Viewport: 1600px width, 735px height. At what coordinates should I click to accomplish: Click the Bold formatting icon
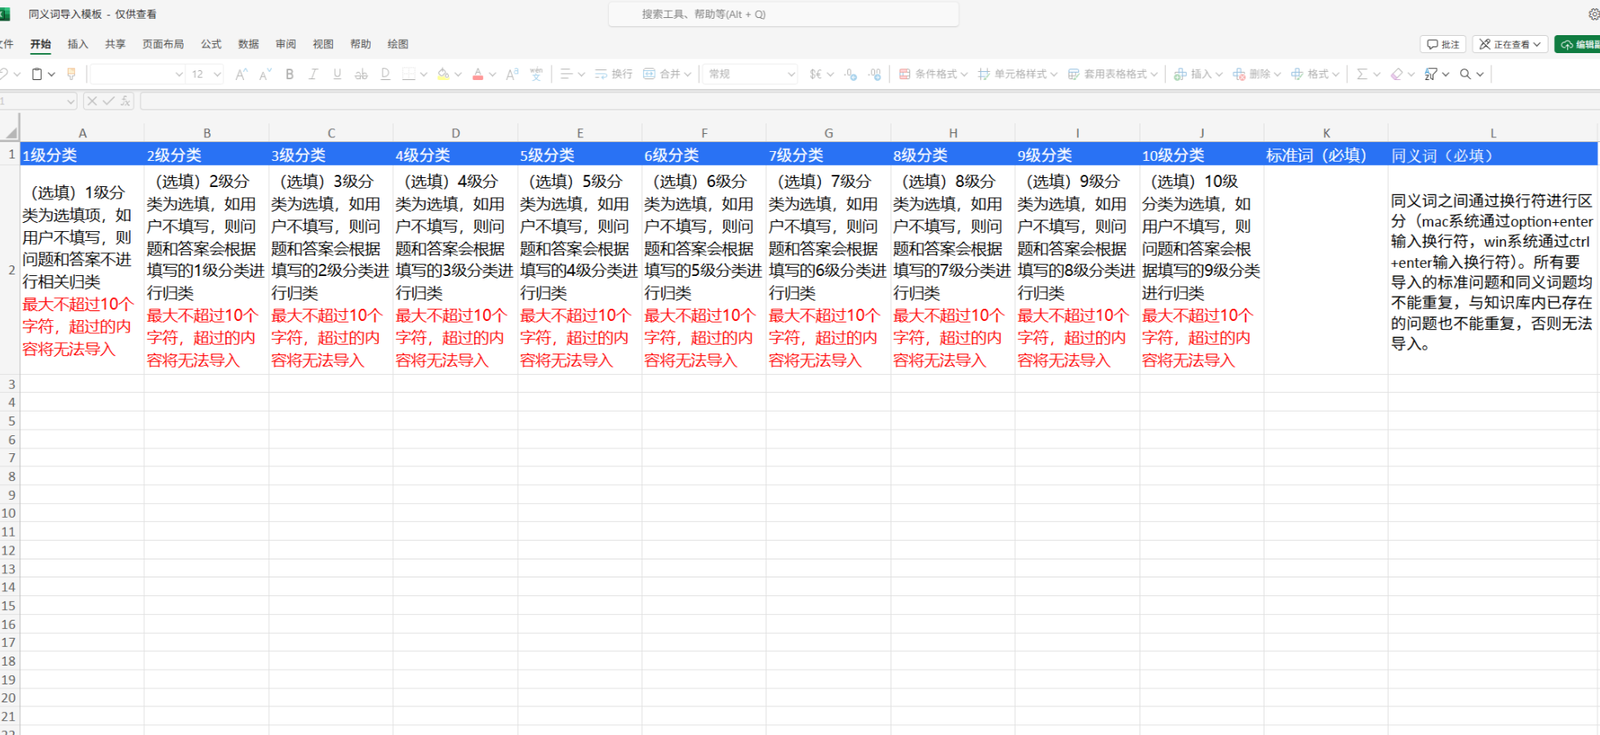tap(290, 74)
